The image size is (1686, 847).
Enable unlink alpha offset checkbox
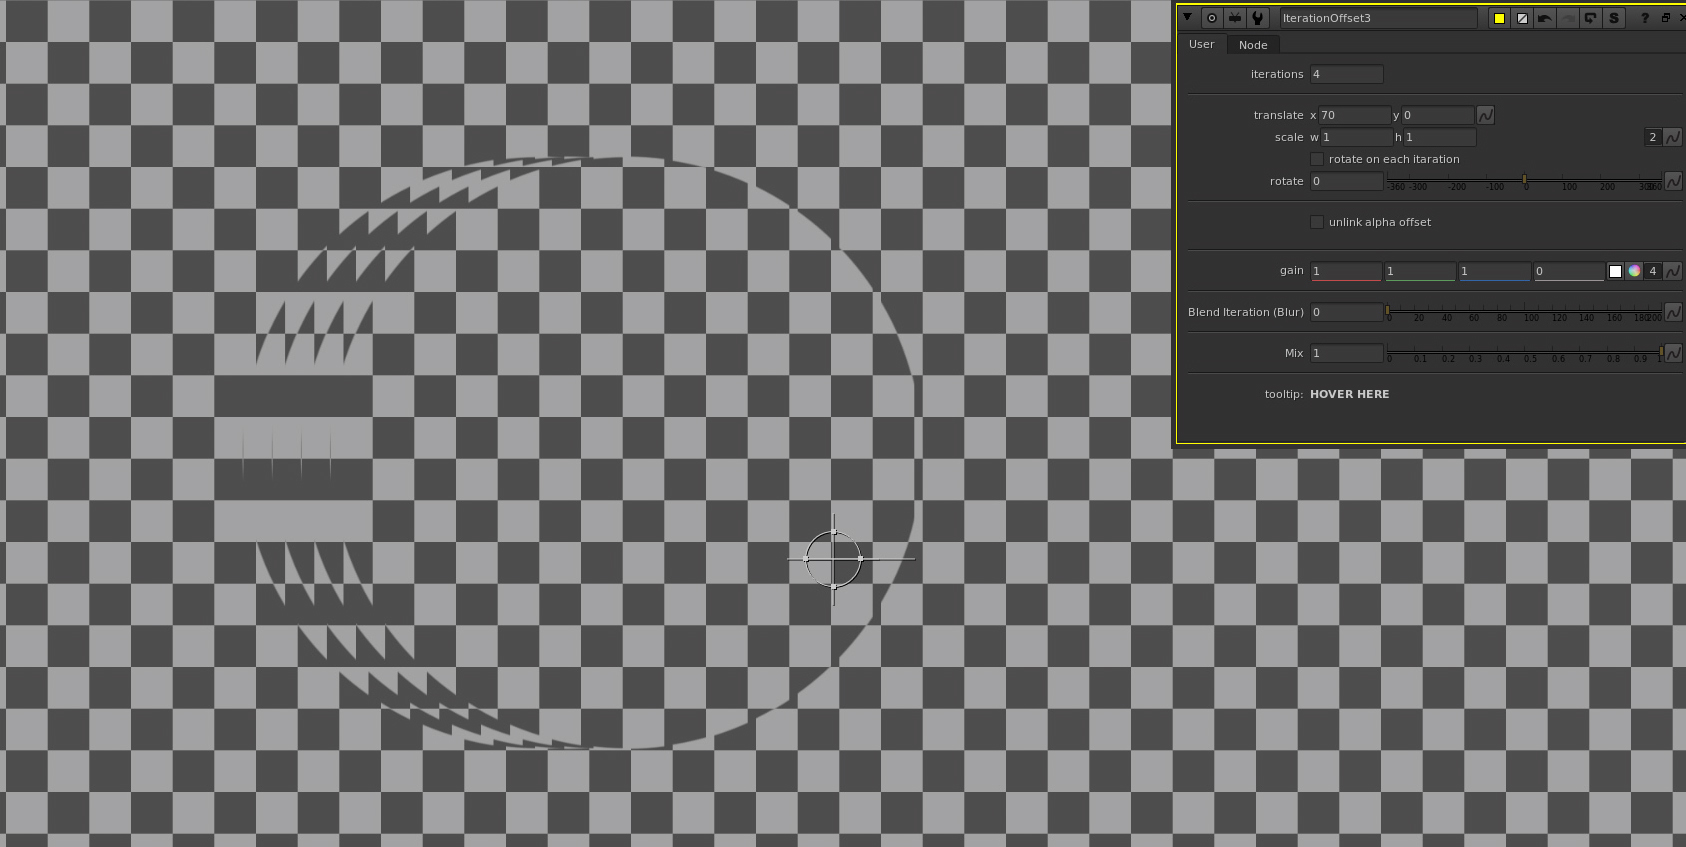[x=1317, y=222]
